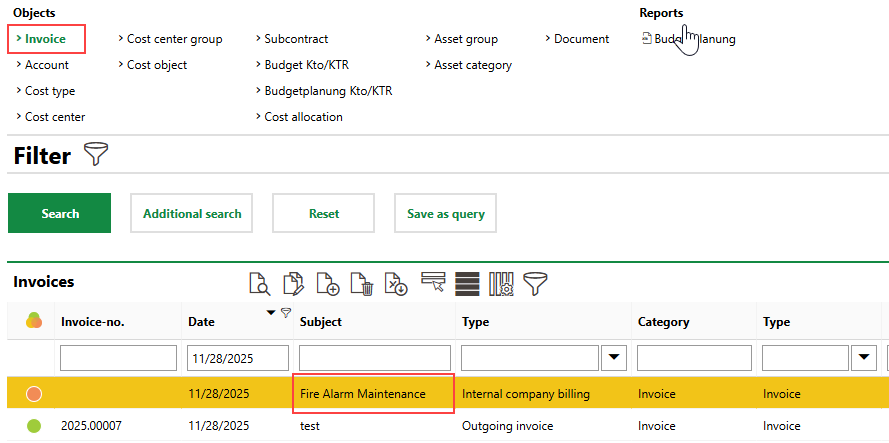Click invoice number 2025.00007
The height and width of the screenshot is (443, 889).
(91, 426)
